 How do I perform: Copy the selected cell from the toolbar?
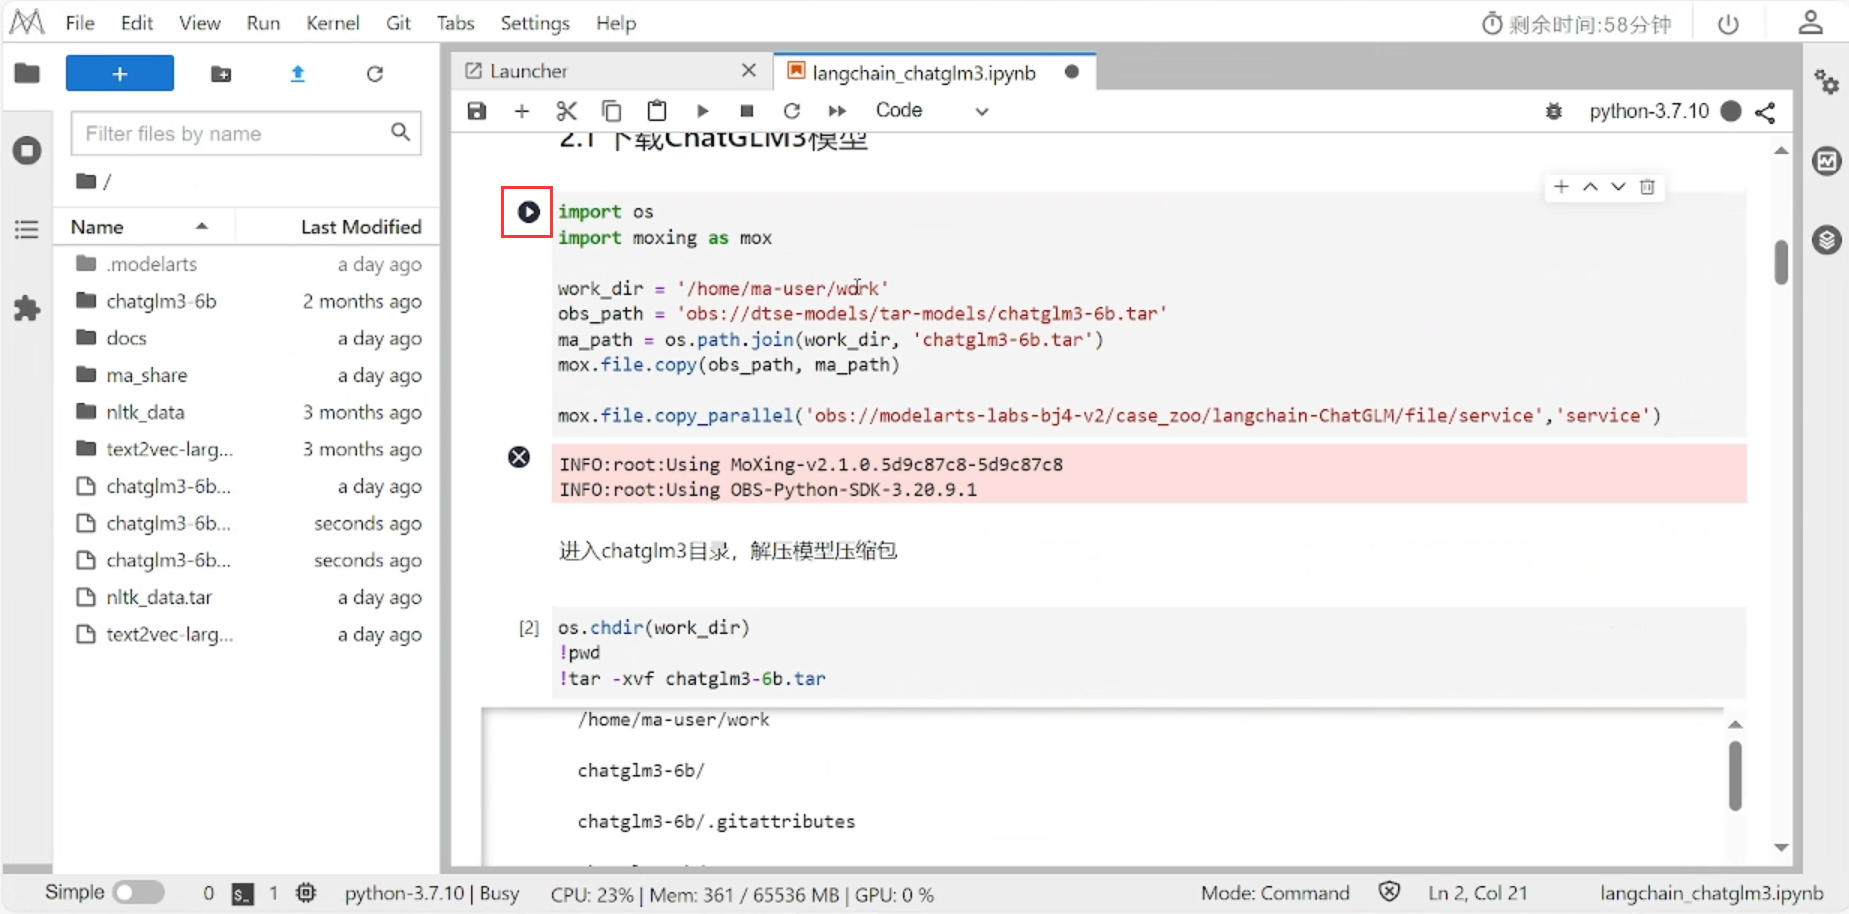(x=611, y=111)
